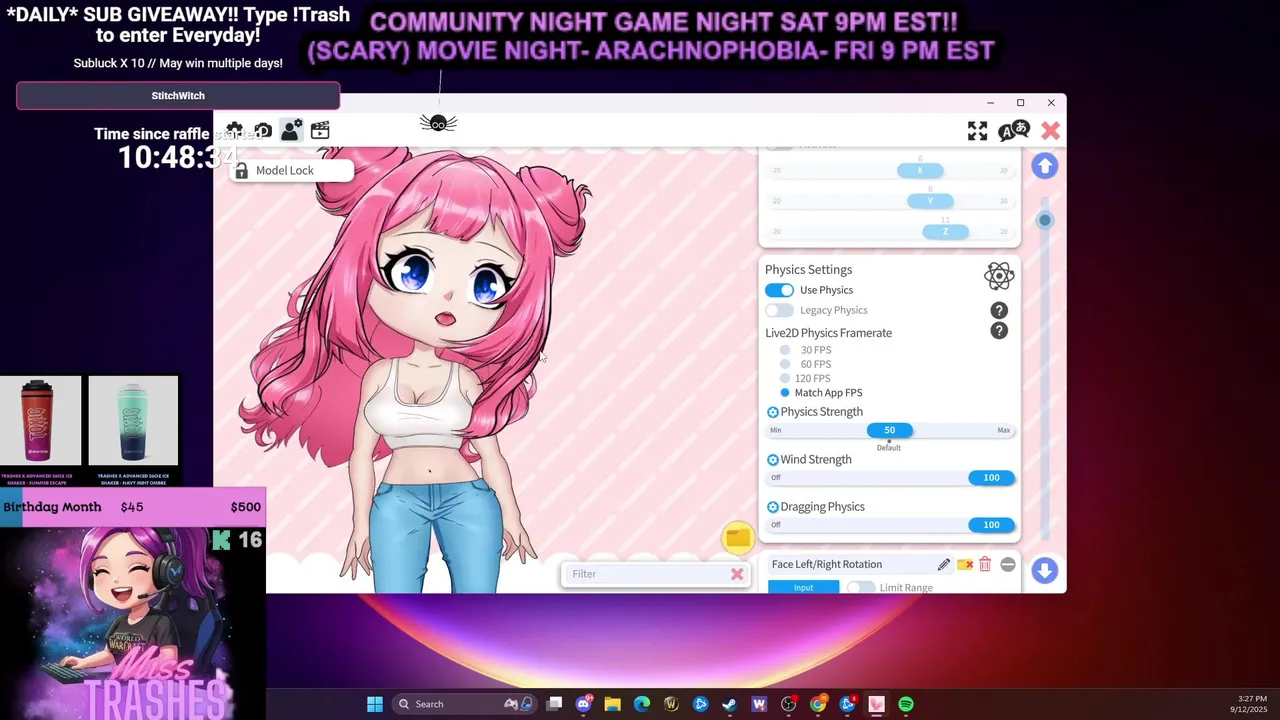
Task: Click gear icon beside Physics Strength
Action: 772,412
